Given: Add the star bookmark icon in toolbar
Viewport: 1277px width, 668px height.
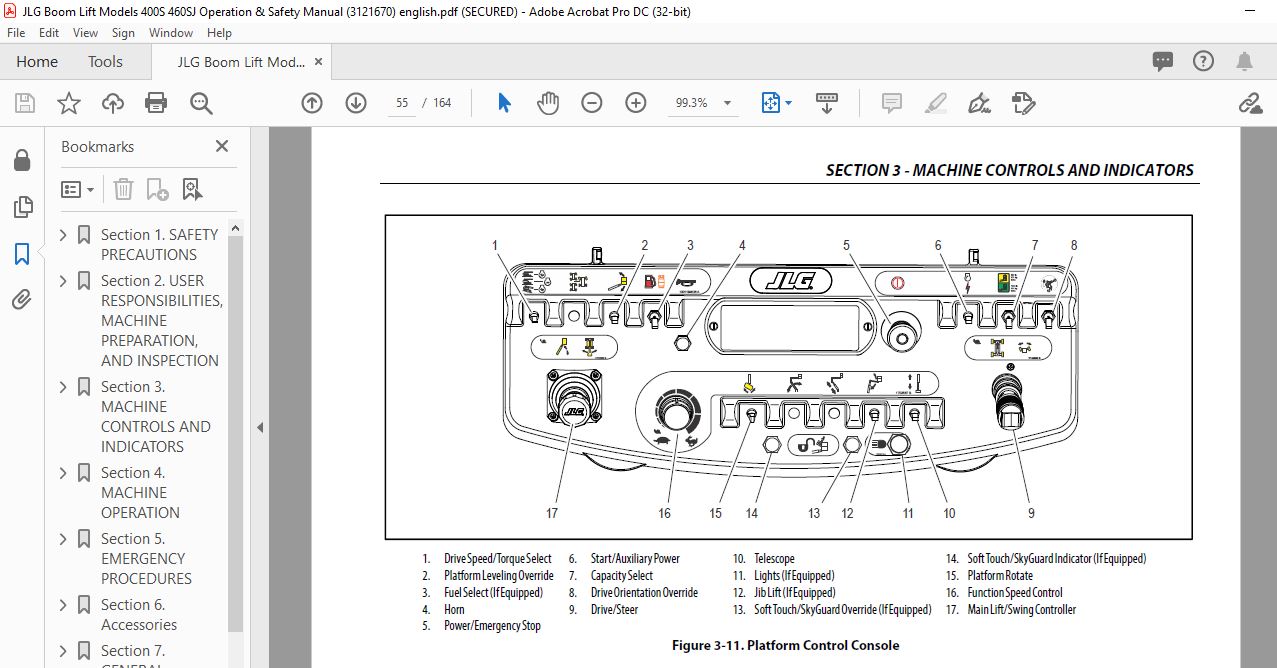Looking at the screenshot, I should tap(68, 103).
